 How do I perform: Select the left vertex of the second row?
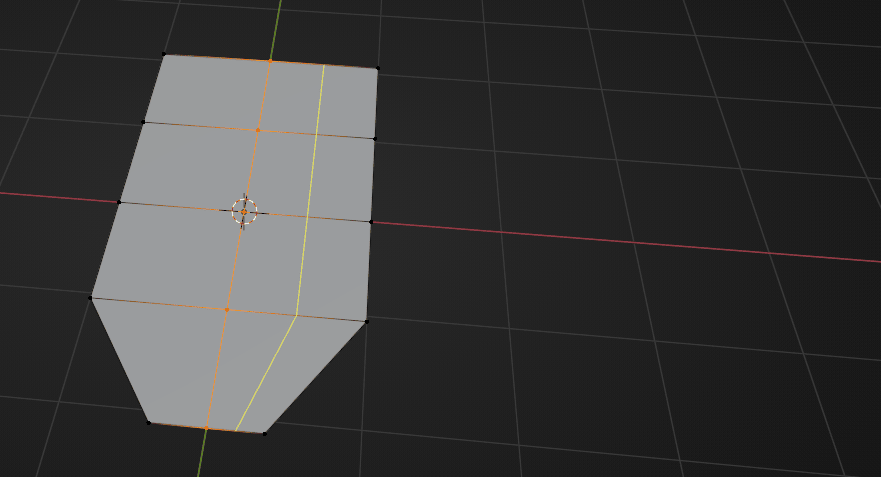point(143,123)
